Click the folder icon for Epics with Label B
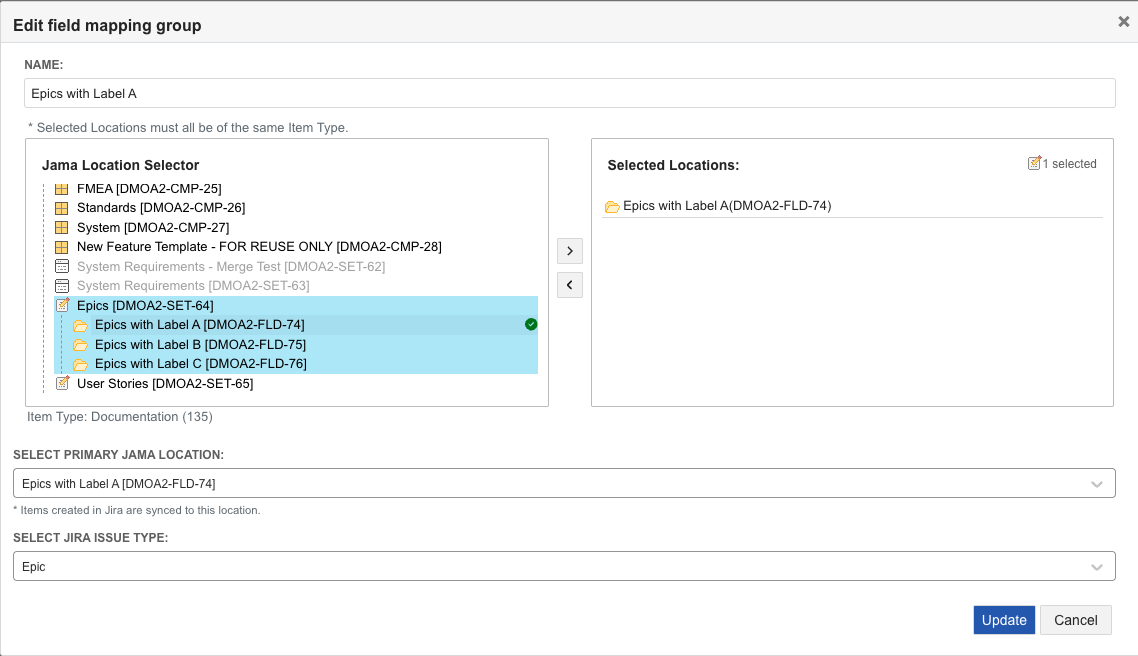Image resolution: width=1138 pixels, height=656 pixels. pyautogui.click(x=80, y=344)
